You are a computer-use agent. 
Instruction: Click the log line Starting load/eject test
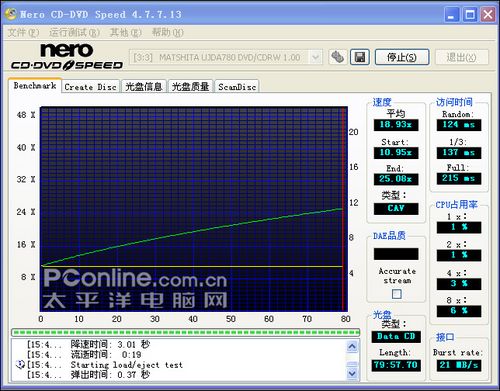click(x=127, y=365)
